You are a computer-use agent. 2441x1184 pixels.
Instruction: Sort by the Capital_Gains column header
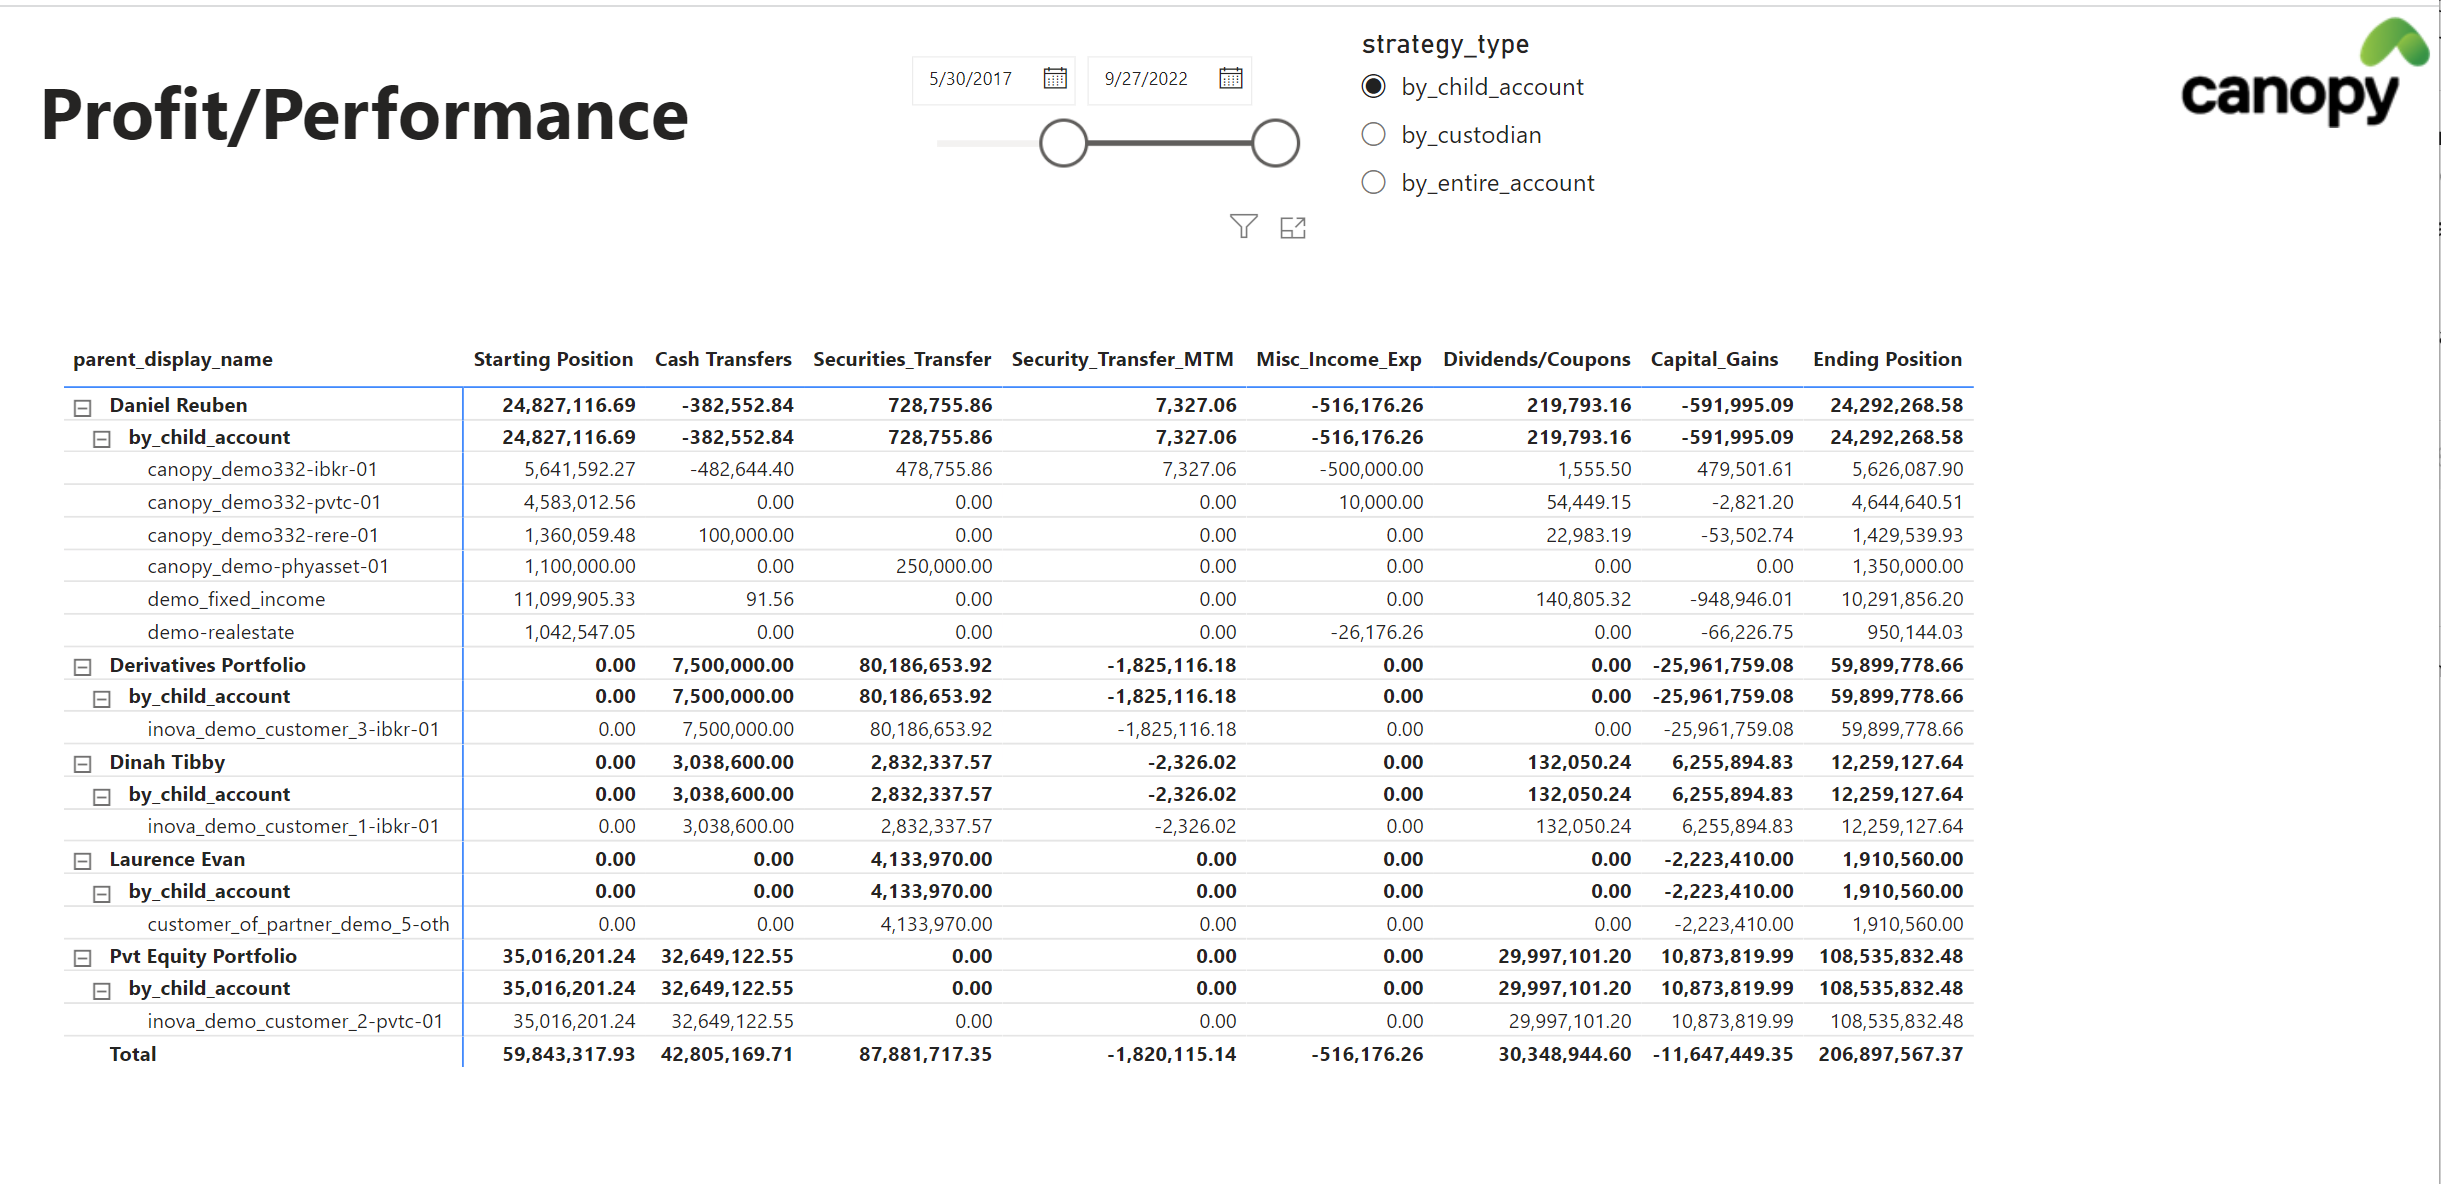coord(1713,359)
